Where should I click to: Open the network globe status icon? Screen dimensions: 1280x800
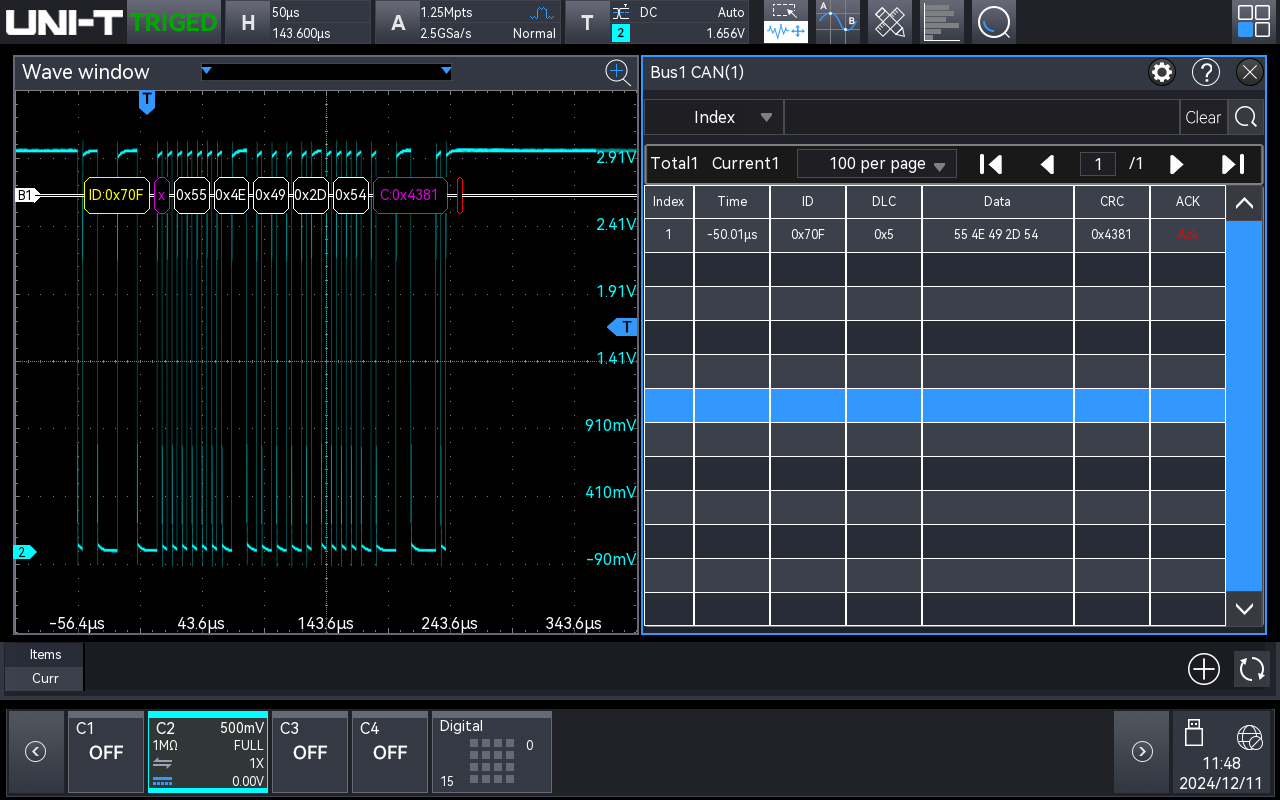[1249, 738]
